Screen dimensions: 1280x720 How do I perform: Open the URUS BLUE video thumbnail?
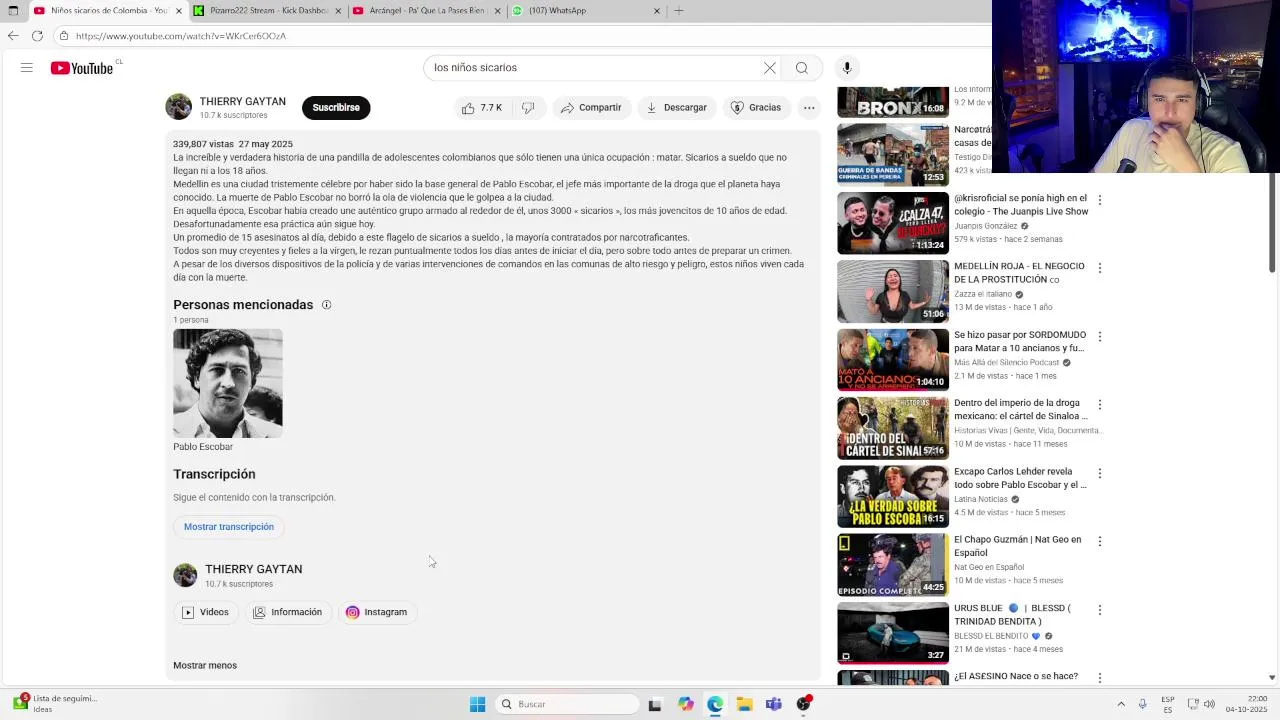point(893,632)
